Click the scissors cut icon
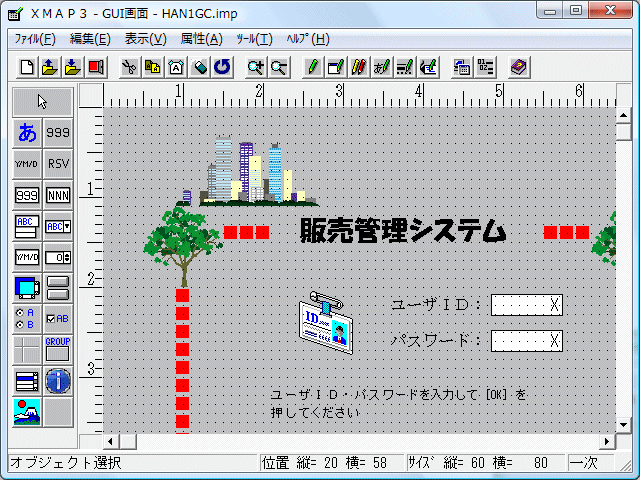 click(x=130, y=67)
